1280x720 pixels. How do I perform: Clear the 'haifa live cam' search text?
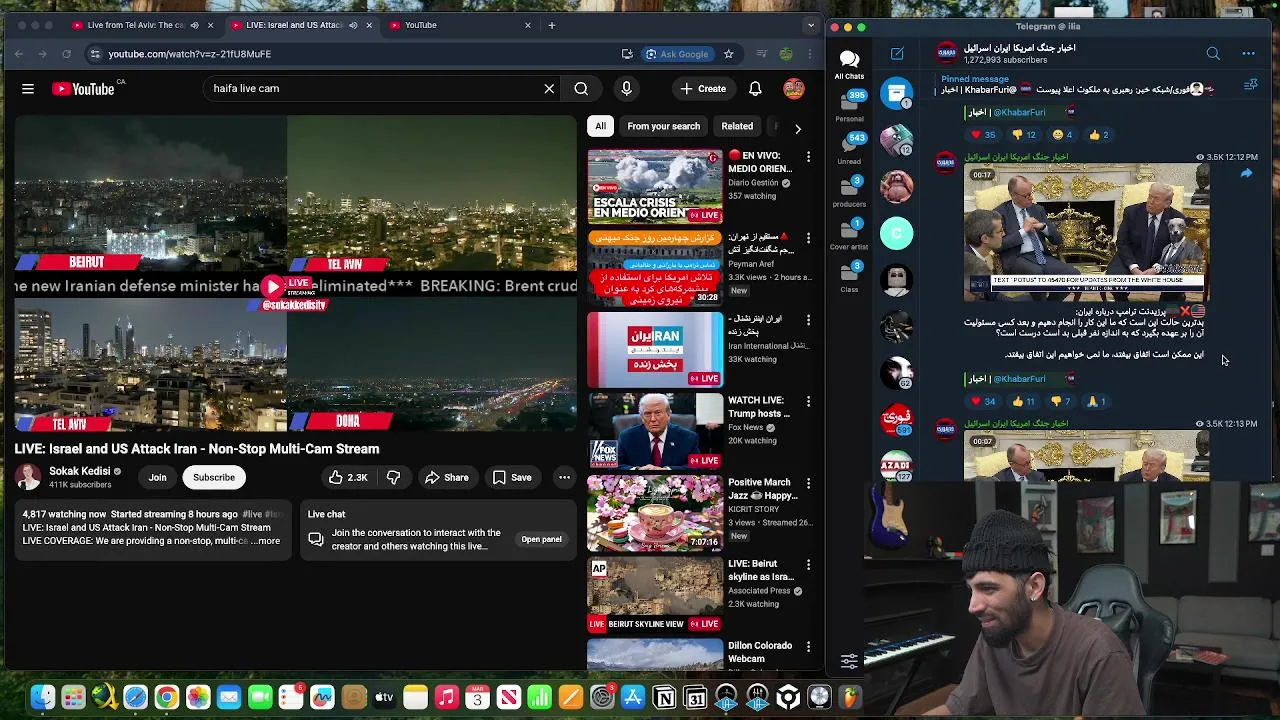pyautogui.click(x=549, y=89)
